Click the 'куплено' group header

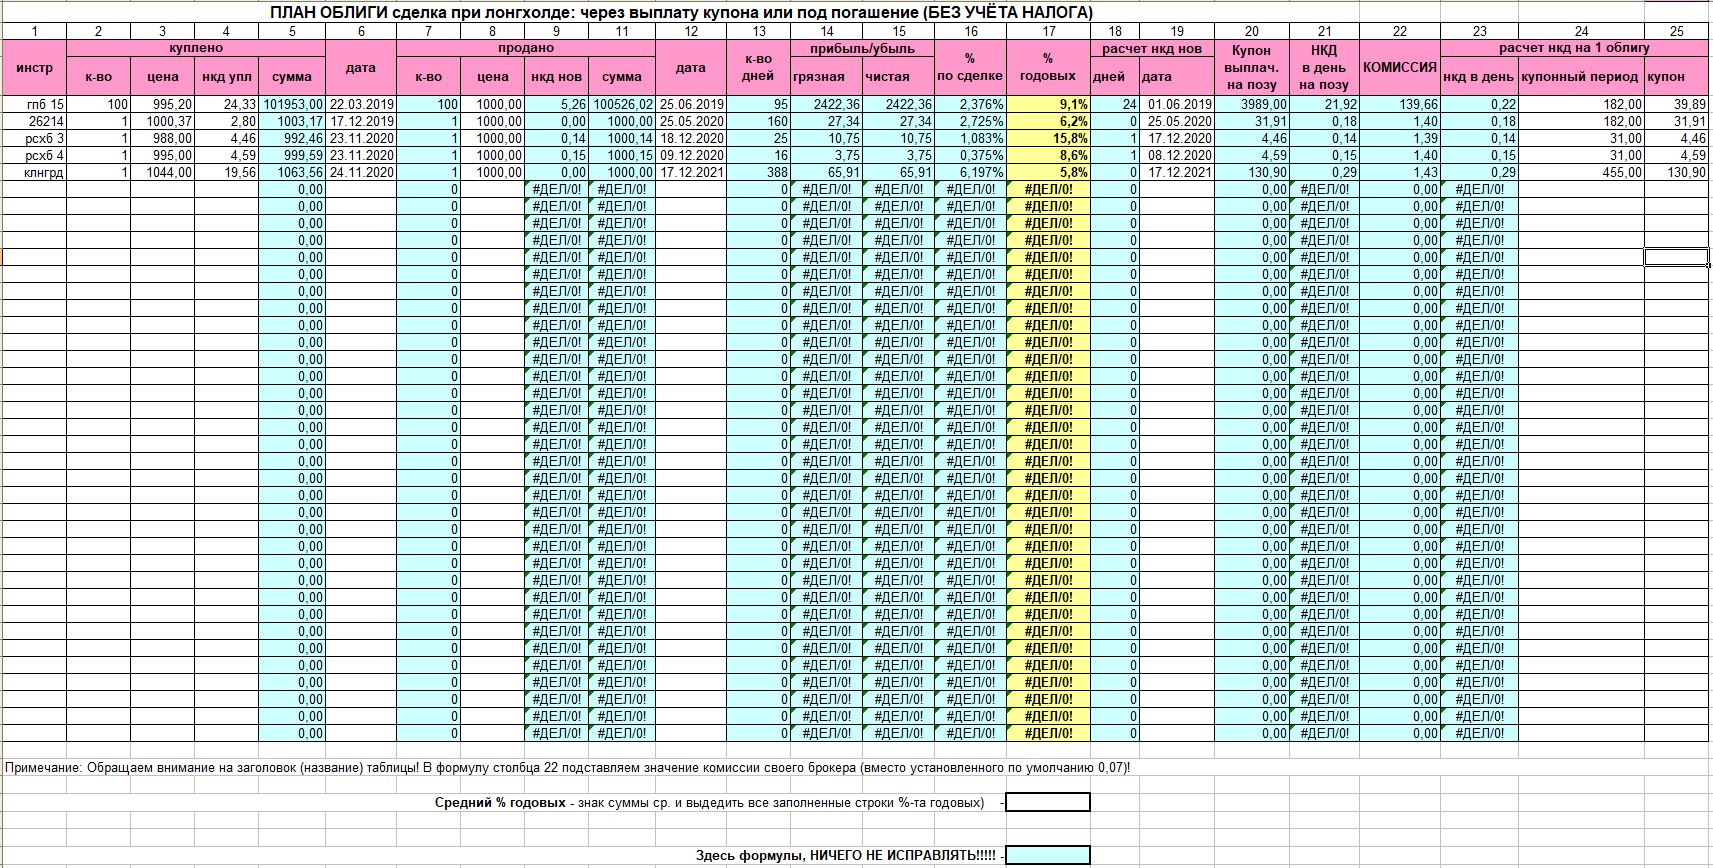[196, 48]
